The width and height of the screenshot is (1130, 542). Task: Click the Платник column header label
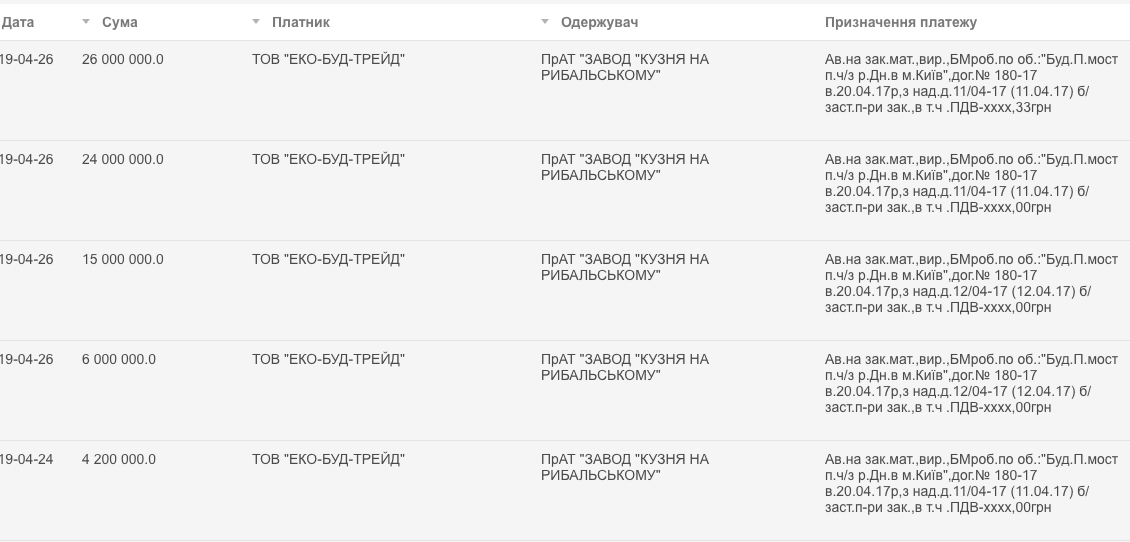(301, 22)
